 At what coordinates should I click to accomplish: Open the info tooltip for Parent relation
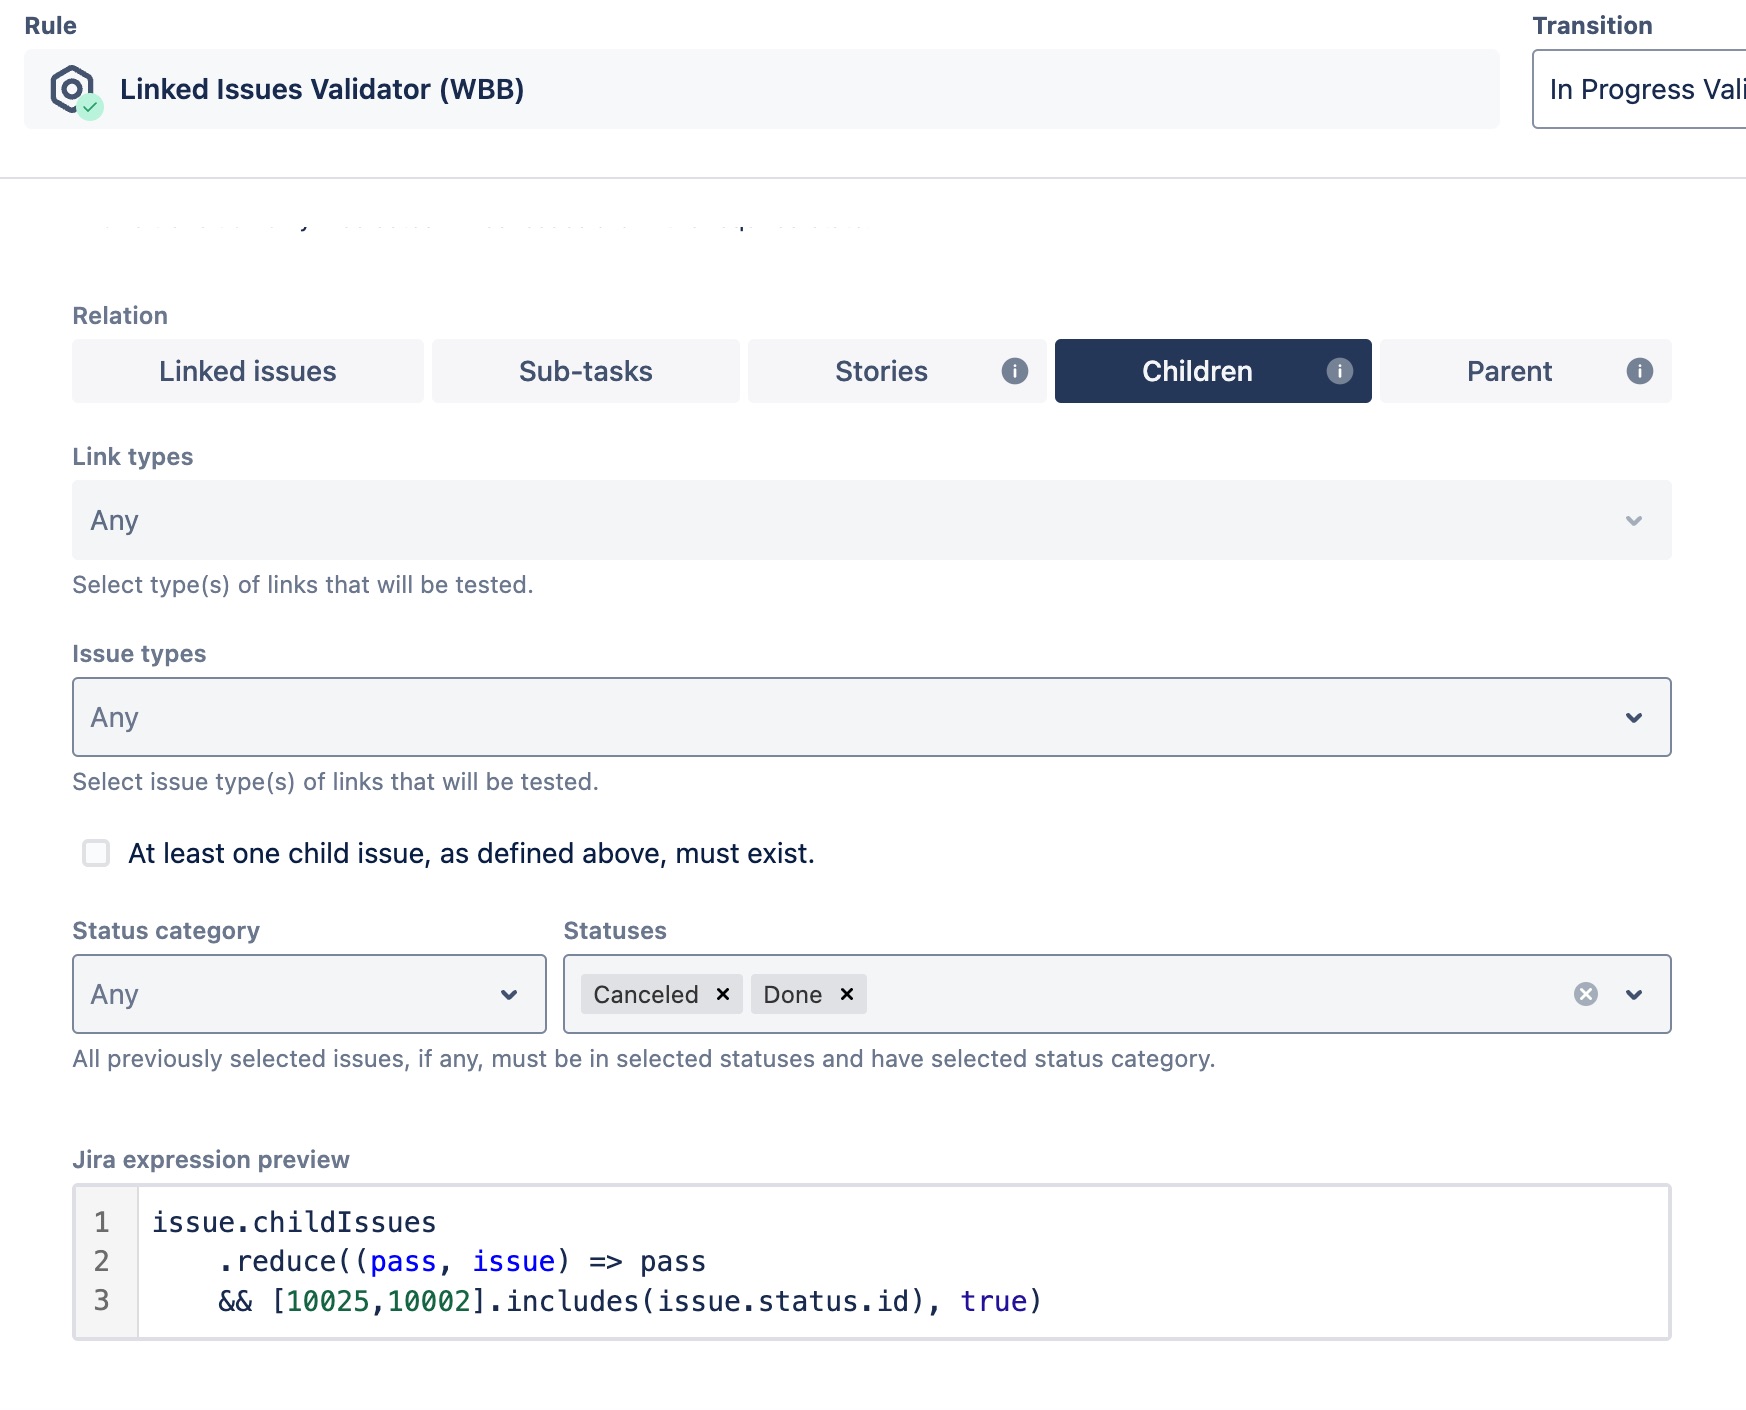[x=1638, y=371]
